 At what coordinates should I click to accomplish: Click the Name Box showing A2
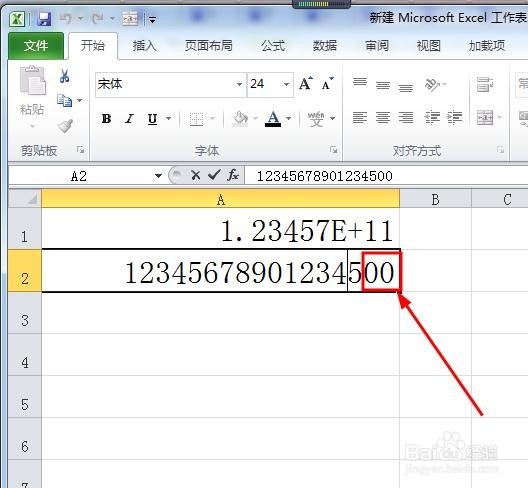(79, 176)
